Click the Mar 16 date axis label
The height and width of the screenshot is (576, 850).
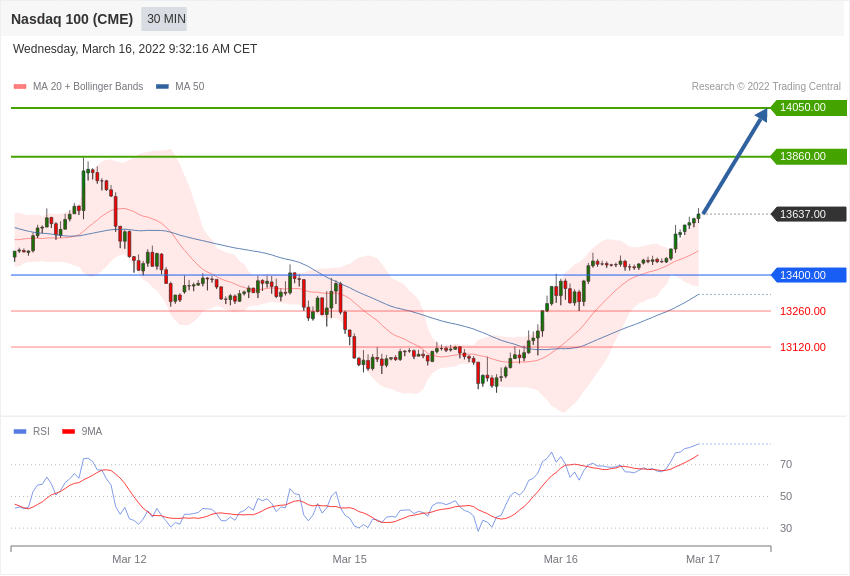[x=560, y=559]
